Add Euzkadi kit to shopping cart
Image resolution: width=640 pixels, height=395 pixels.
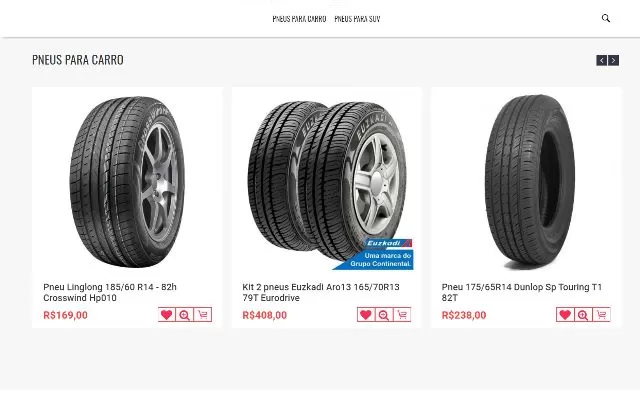pyautogui.click(x=402, y=315)
